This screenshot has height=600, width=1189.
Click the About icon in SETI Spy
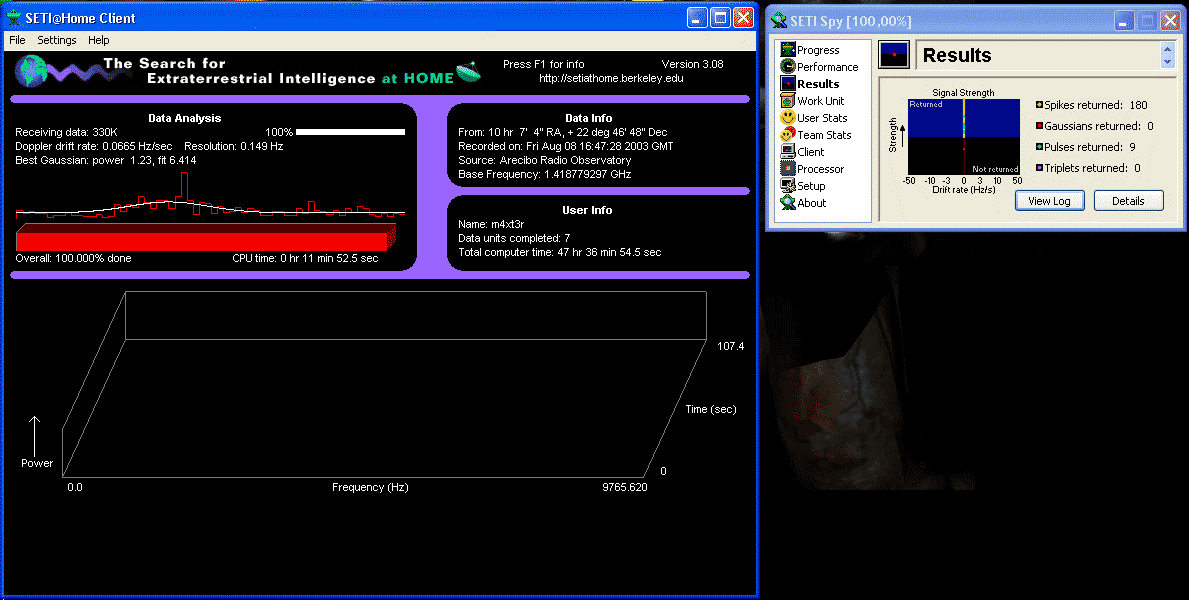[x=788, y=203]
